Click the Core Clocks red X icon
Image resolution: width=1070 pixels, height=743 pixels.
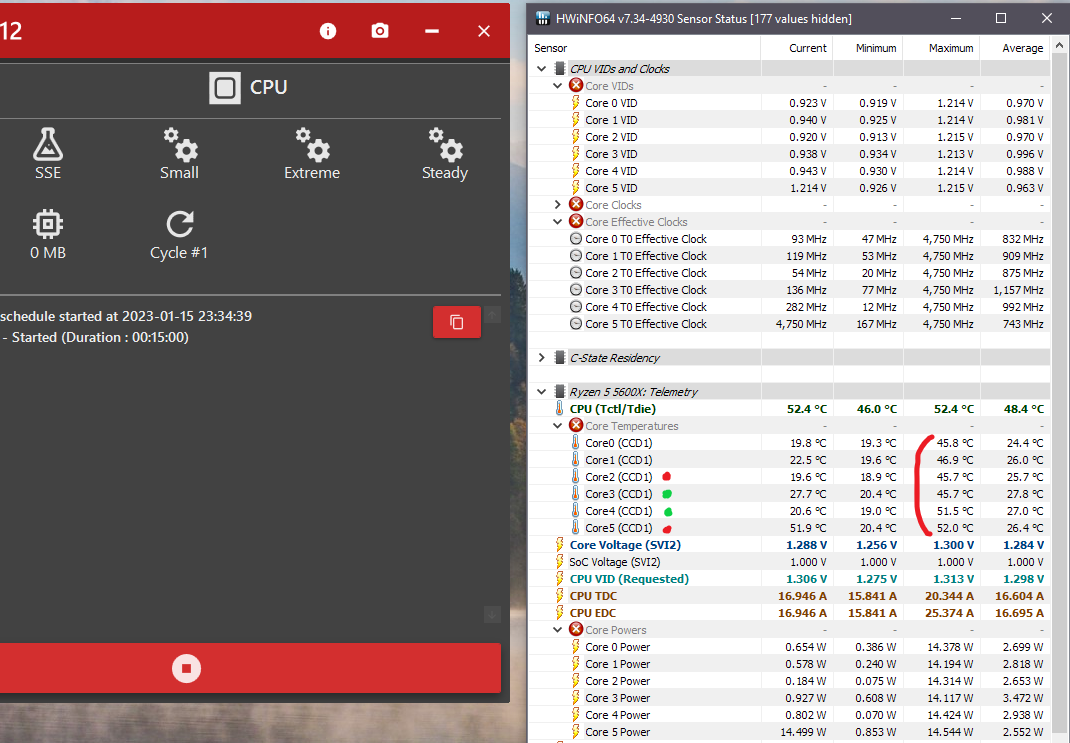pyautogui.click(x=576, y=204)
